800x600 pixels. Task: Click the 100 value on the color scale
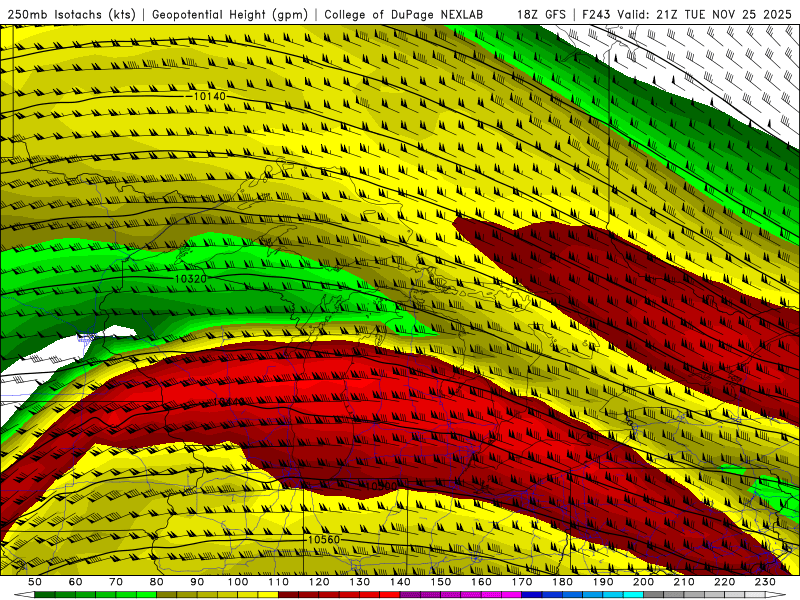pos(238,582)
